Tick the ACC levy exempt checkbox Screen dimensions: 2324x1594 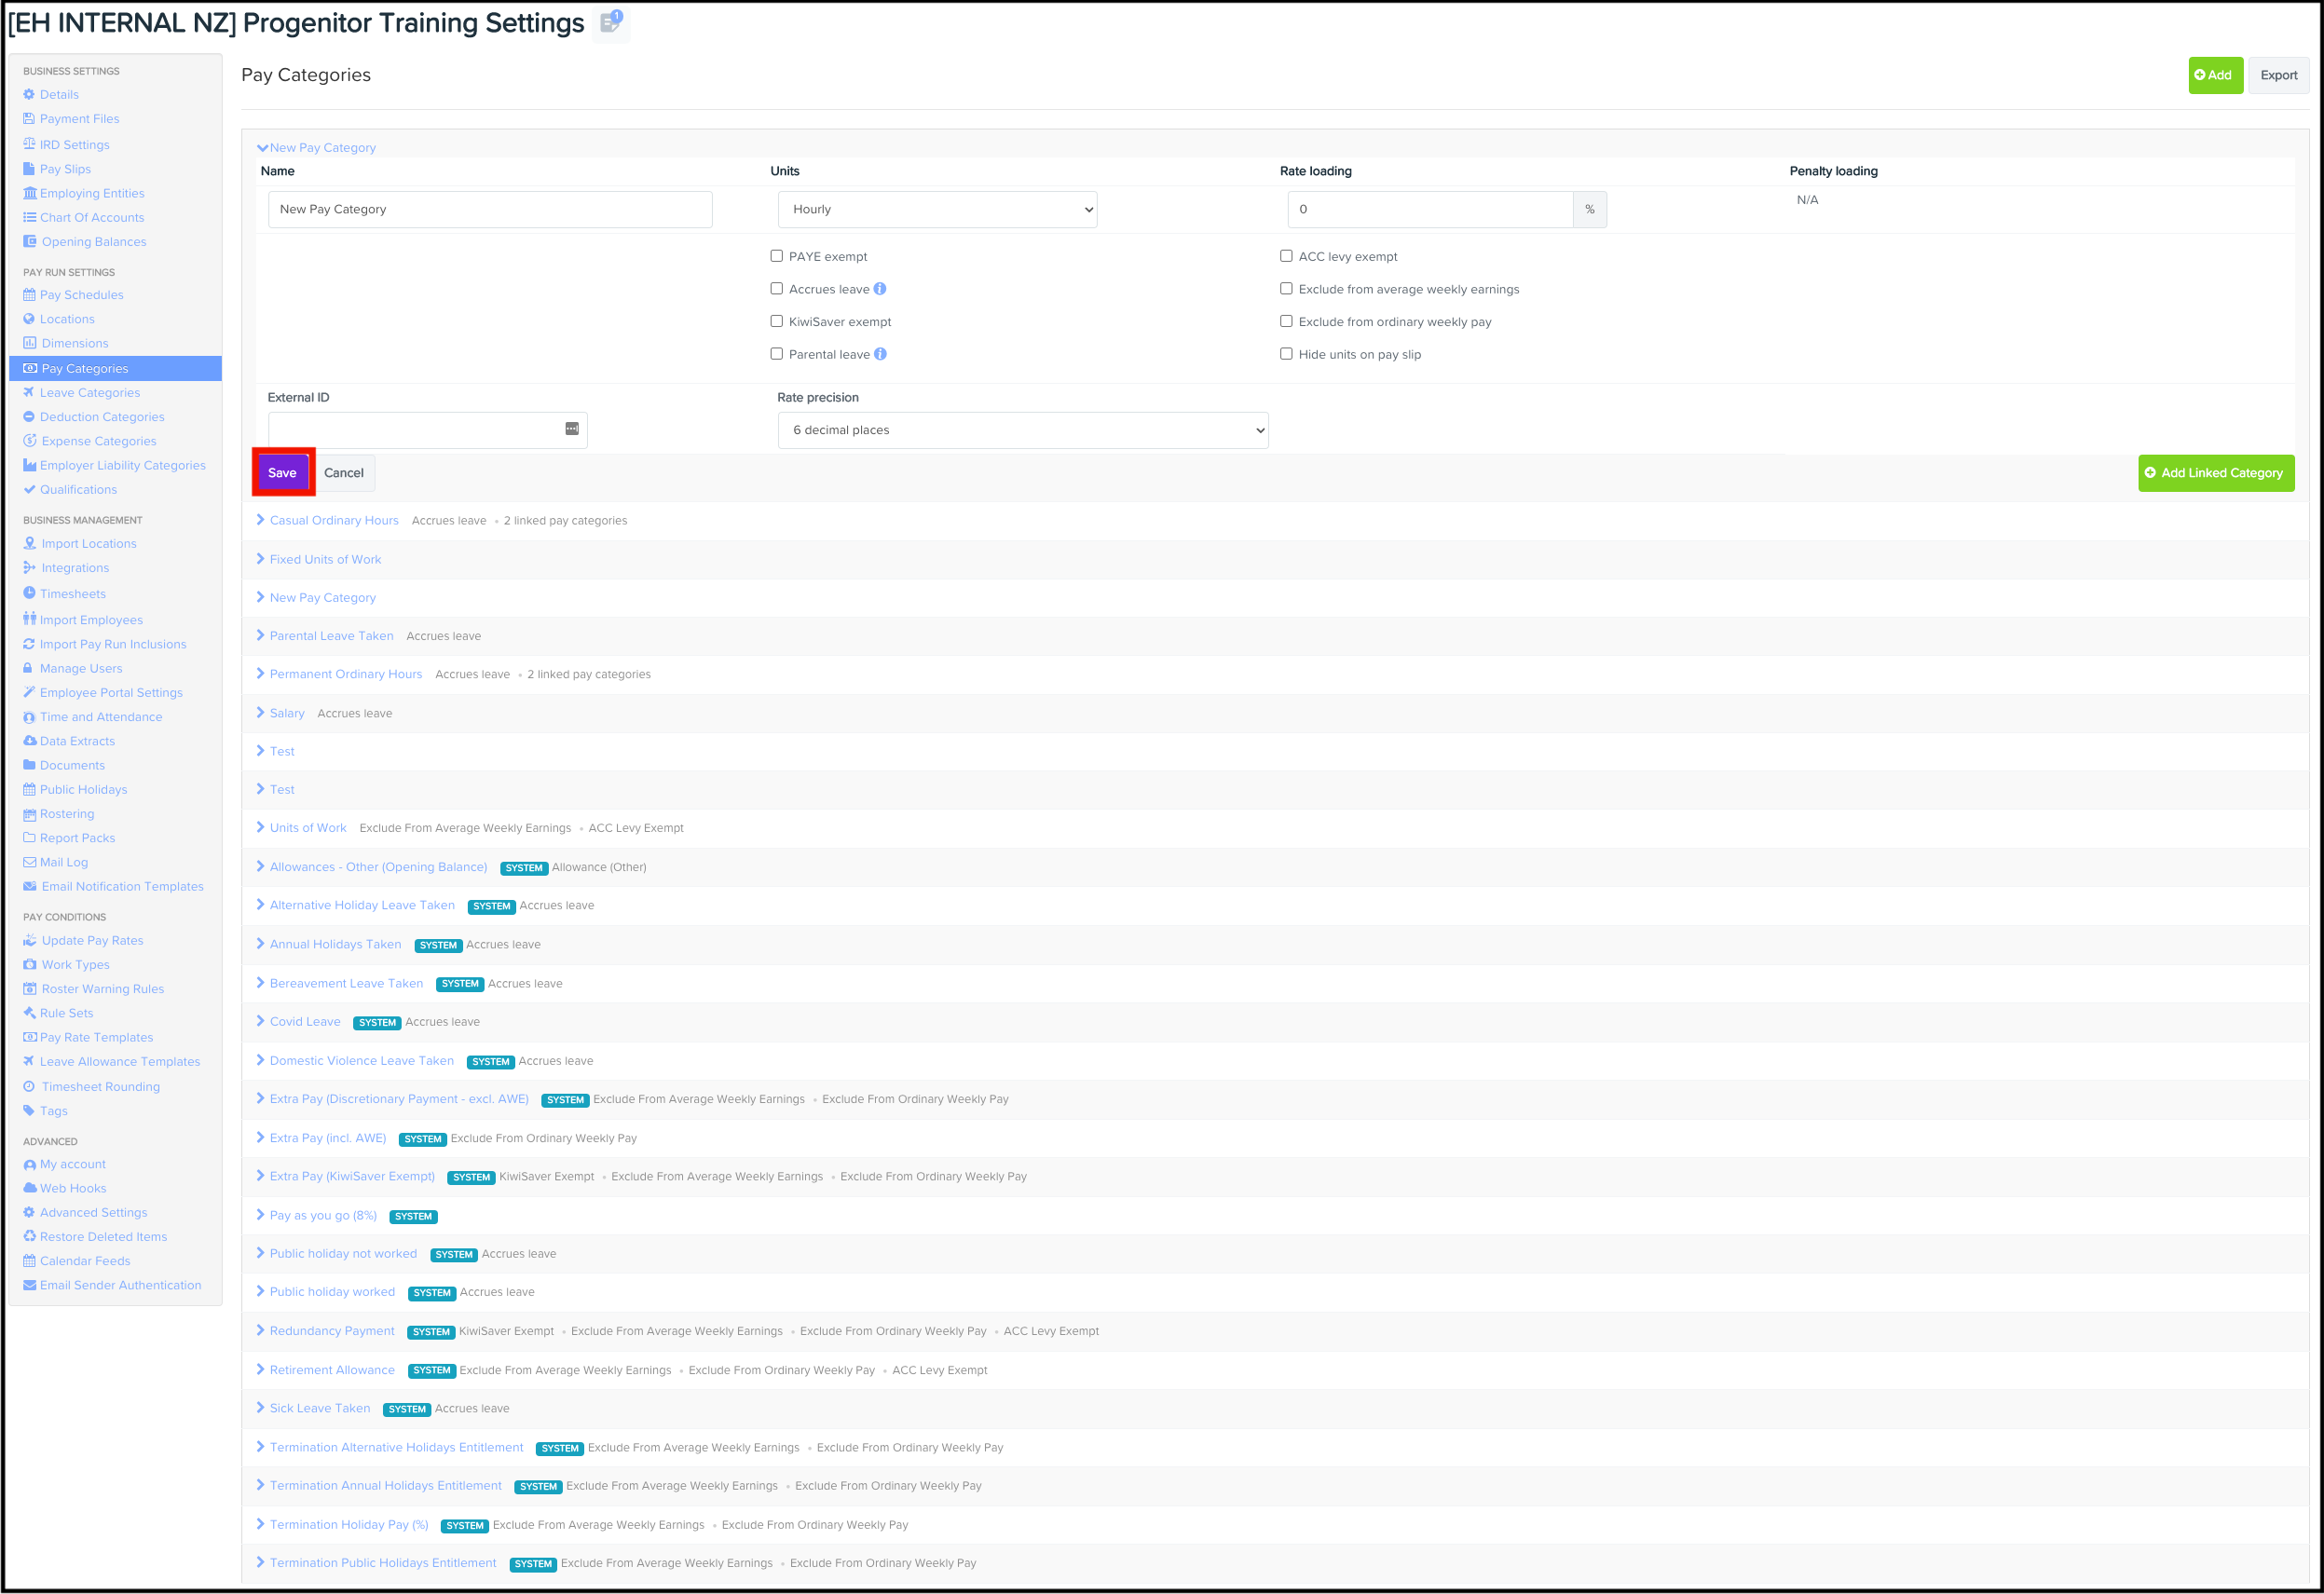coord(1286,256)
